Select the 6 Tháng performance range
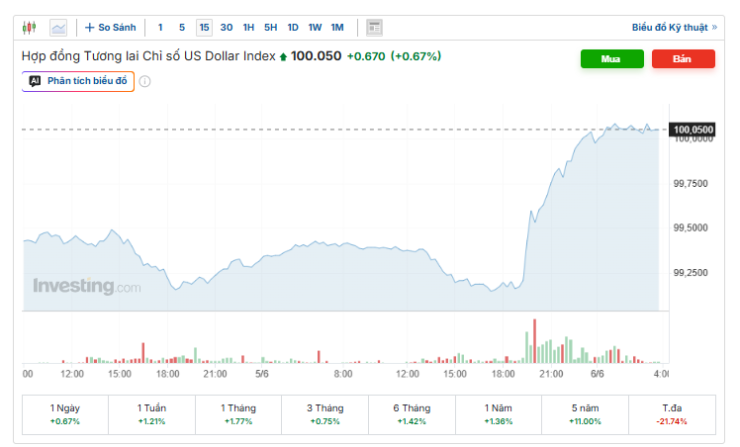Viewport: 740px width, 447px height. 412,414
